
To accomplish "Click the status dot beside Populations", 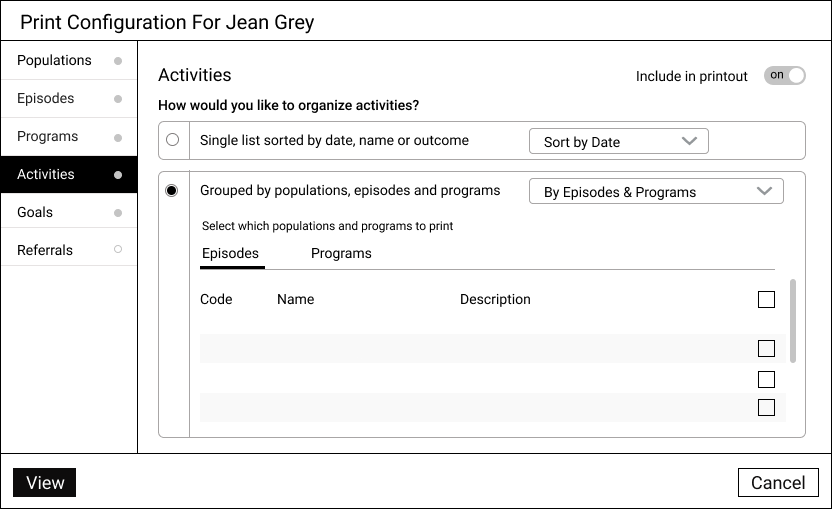I will [x=118, y=61].
